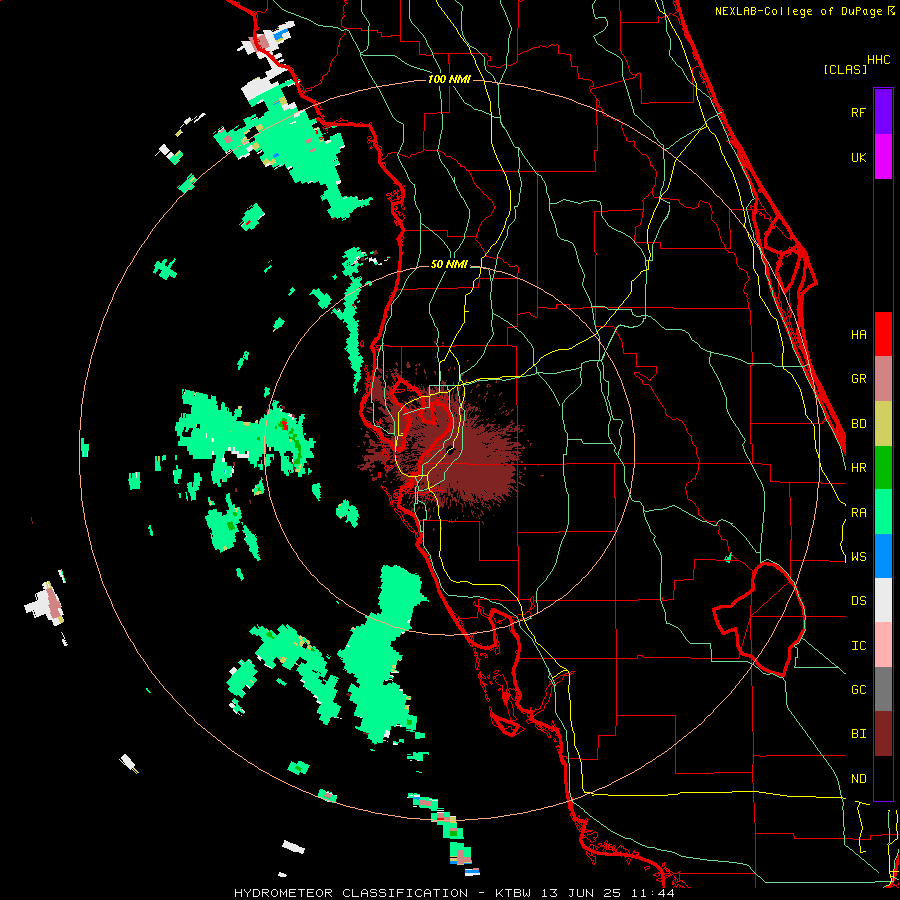Click the IC legend label
This screenshot has height=900, width=900.
[x=858, y=645]
